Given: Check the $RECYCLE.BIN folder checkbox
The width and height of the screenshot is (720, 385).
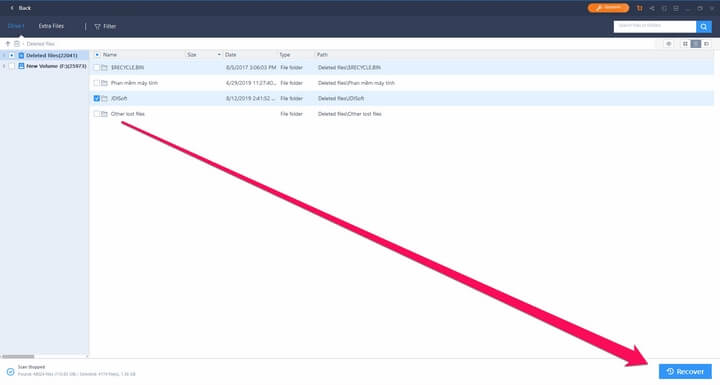Looking at the screenshot, I should (96, 68).
